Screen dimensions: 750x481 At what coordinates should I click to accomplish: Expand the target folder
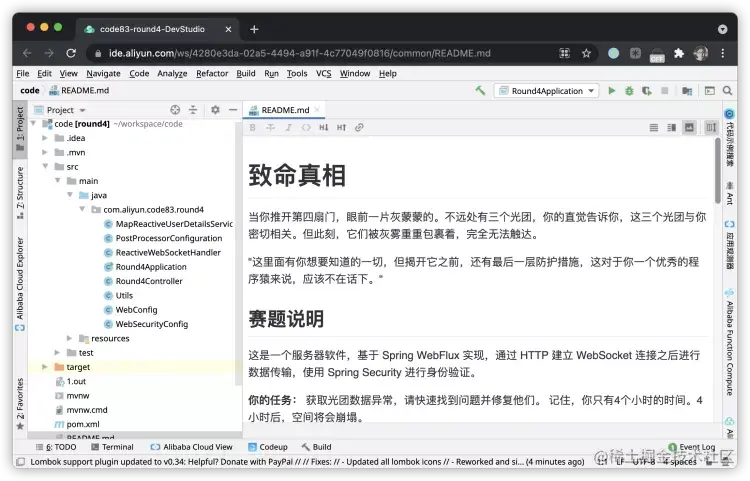coord(44,367)
